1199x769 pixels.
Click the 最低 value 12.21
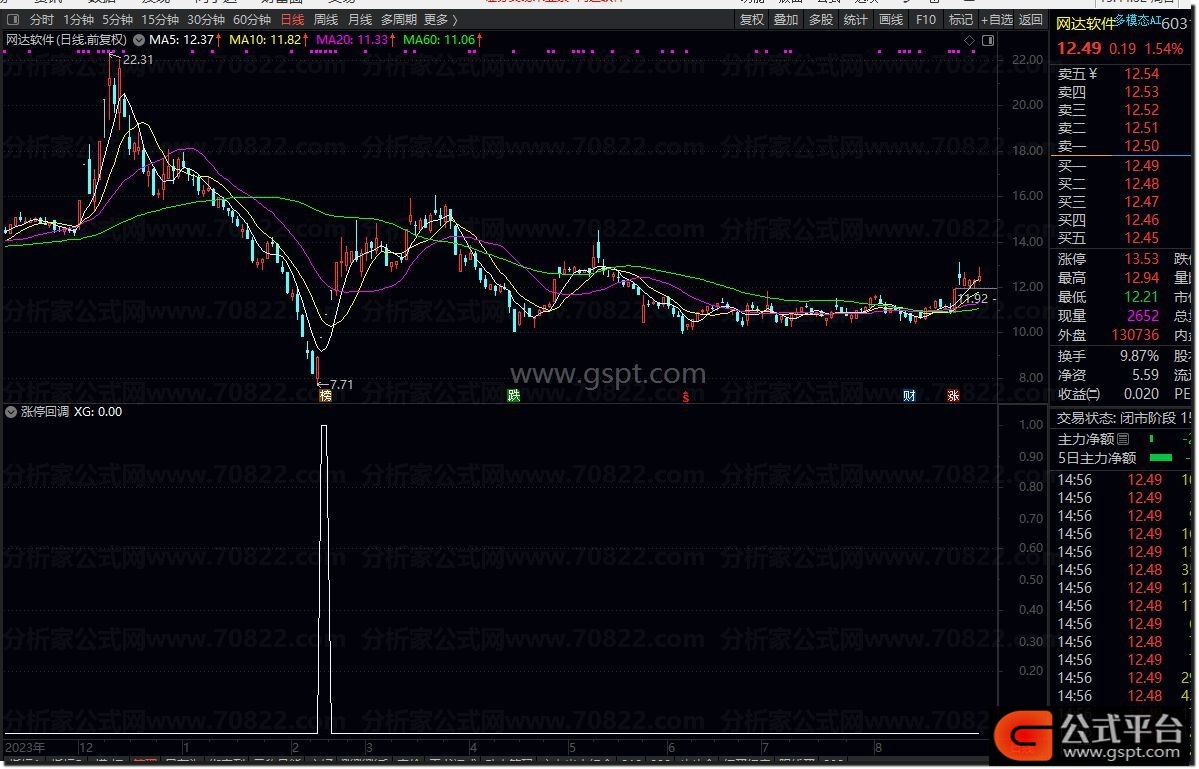click(x=1141, y=297)
